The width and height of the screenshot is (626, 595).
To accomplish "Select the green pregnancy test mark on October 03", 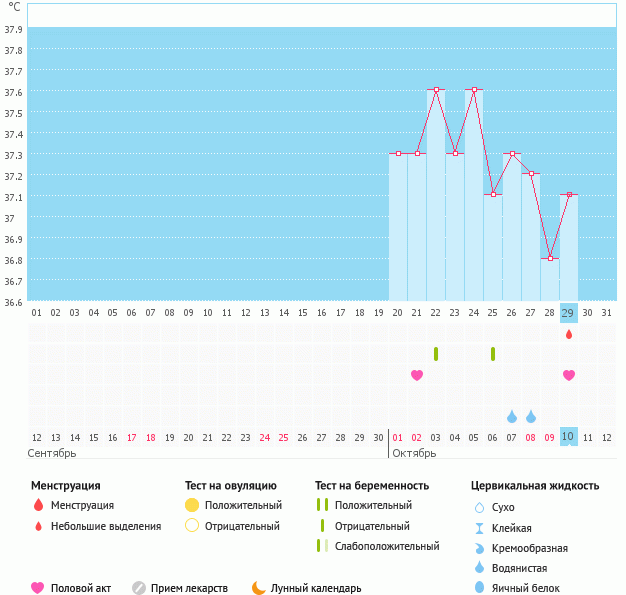I will point(436,354).
